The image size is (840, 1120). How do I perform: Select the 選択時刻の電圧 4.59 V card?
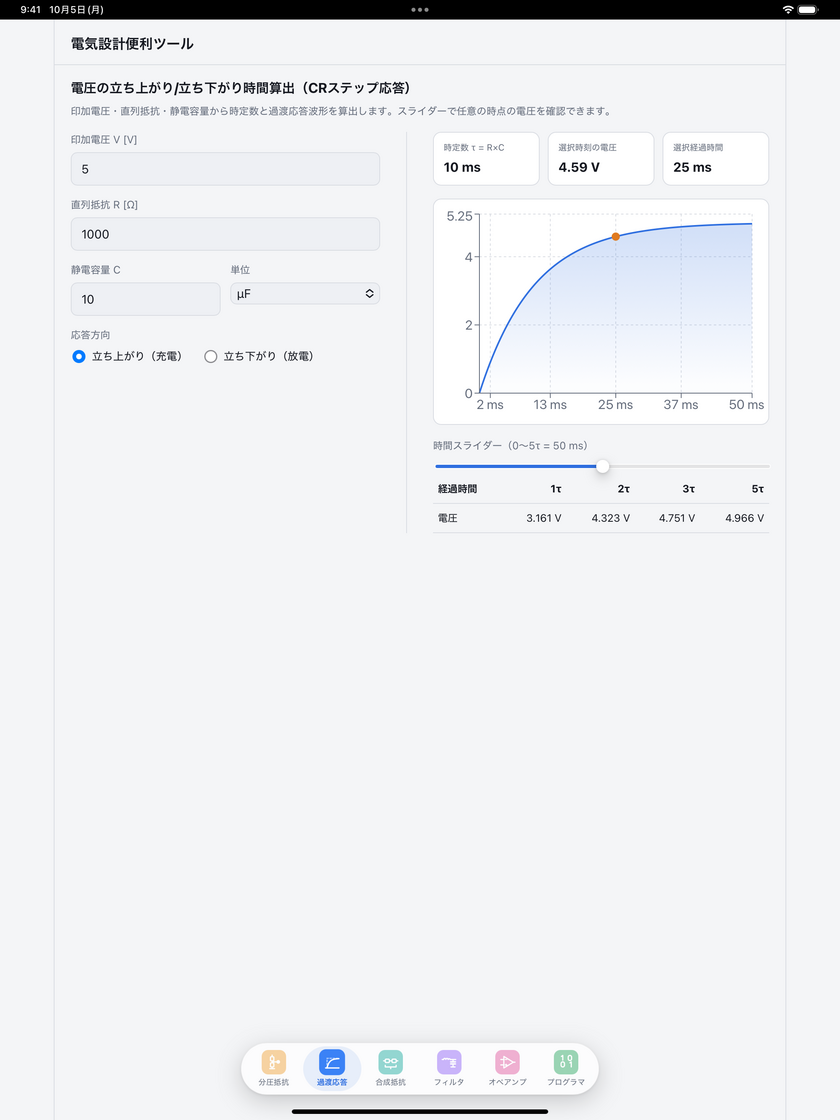[x=601, y=159]
